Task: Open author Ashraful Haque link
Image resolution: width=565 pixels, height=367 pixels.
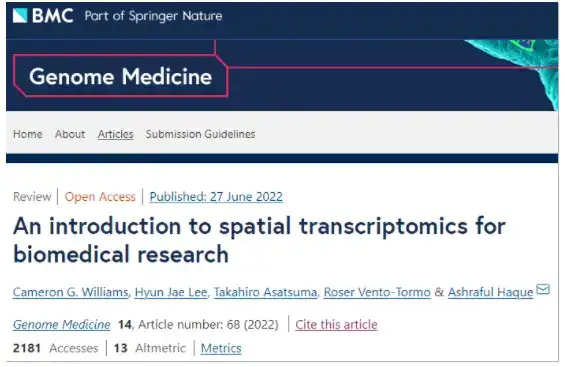Action: click(490, 292)
